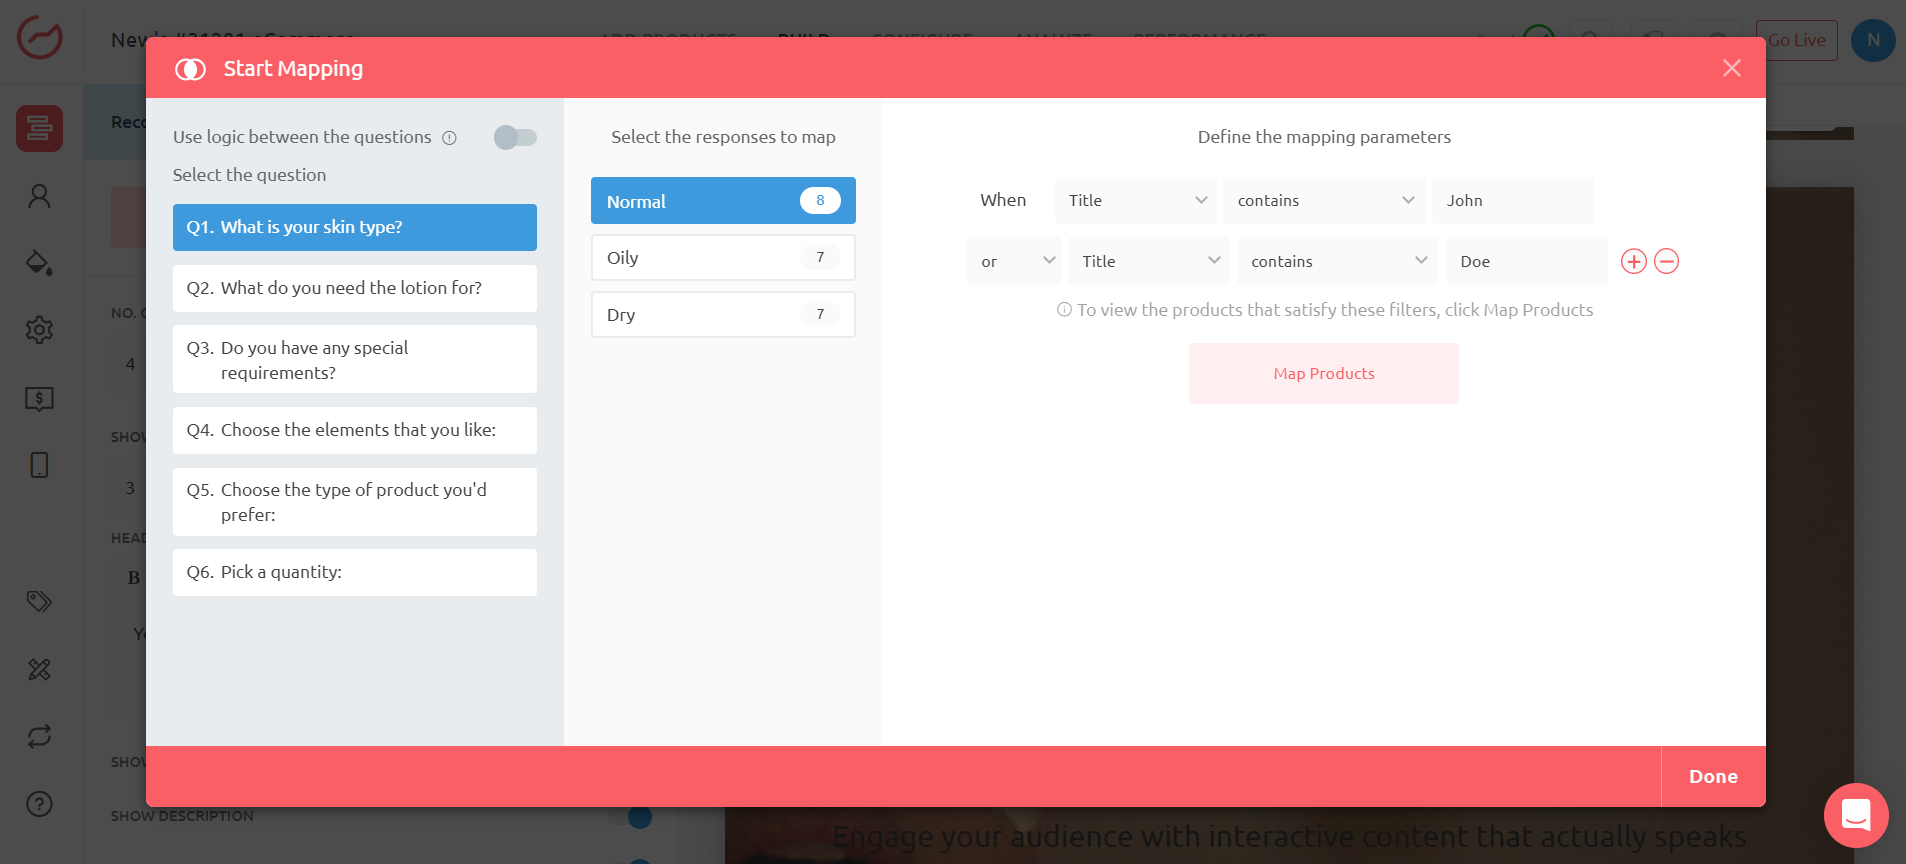
Task: Open the settings gear in sidebar
Action: tap(39, 330)
